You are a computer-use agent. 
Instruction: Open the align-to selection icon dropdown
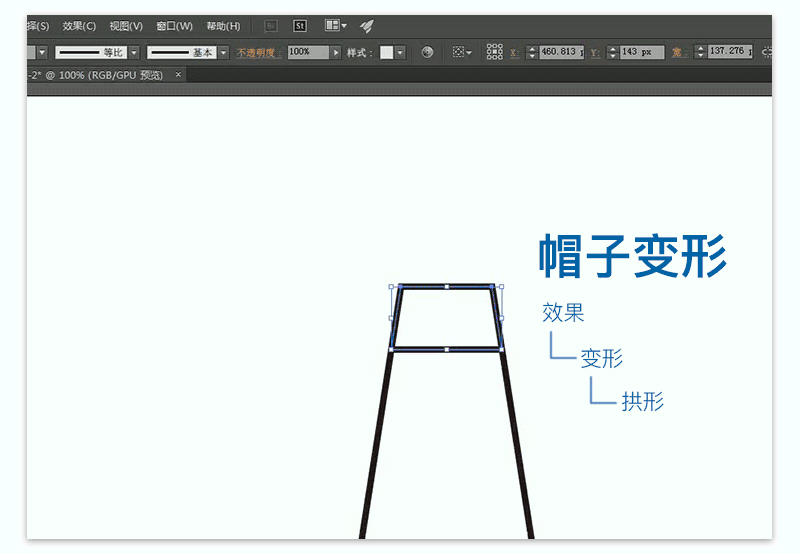tap(462, 52)
